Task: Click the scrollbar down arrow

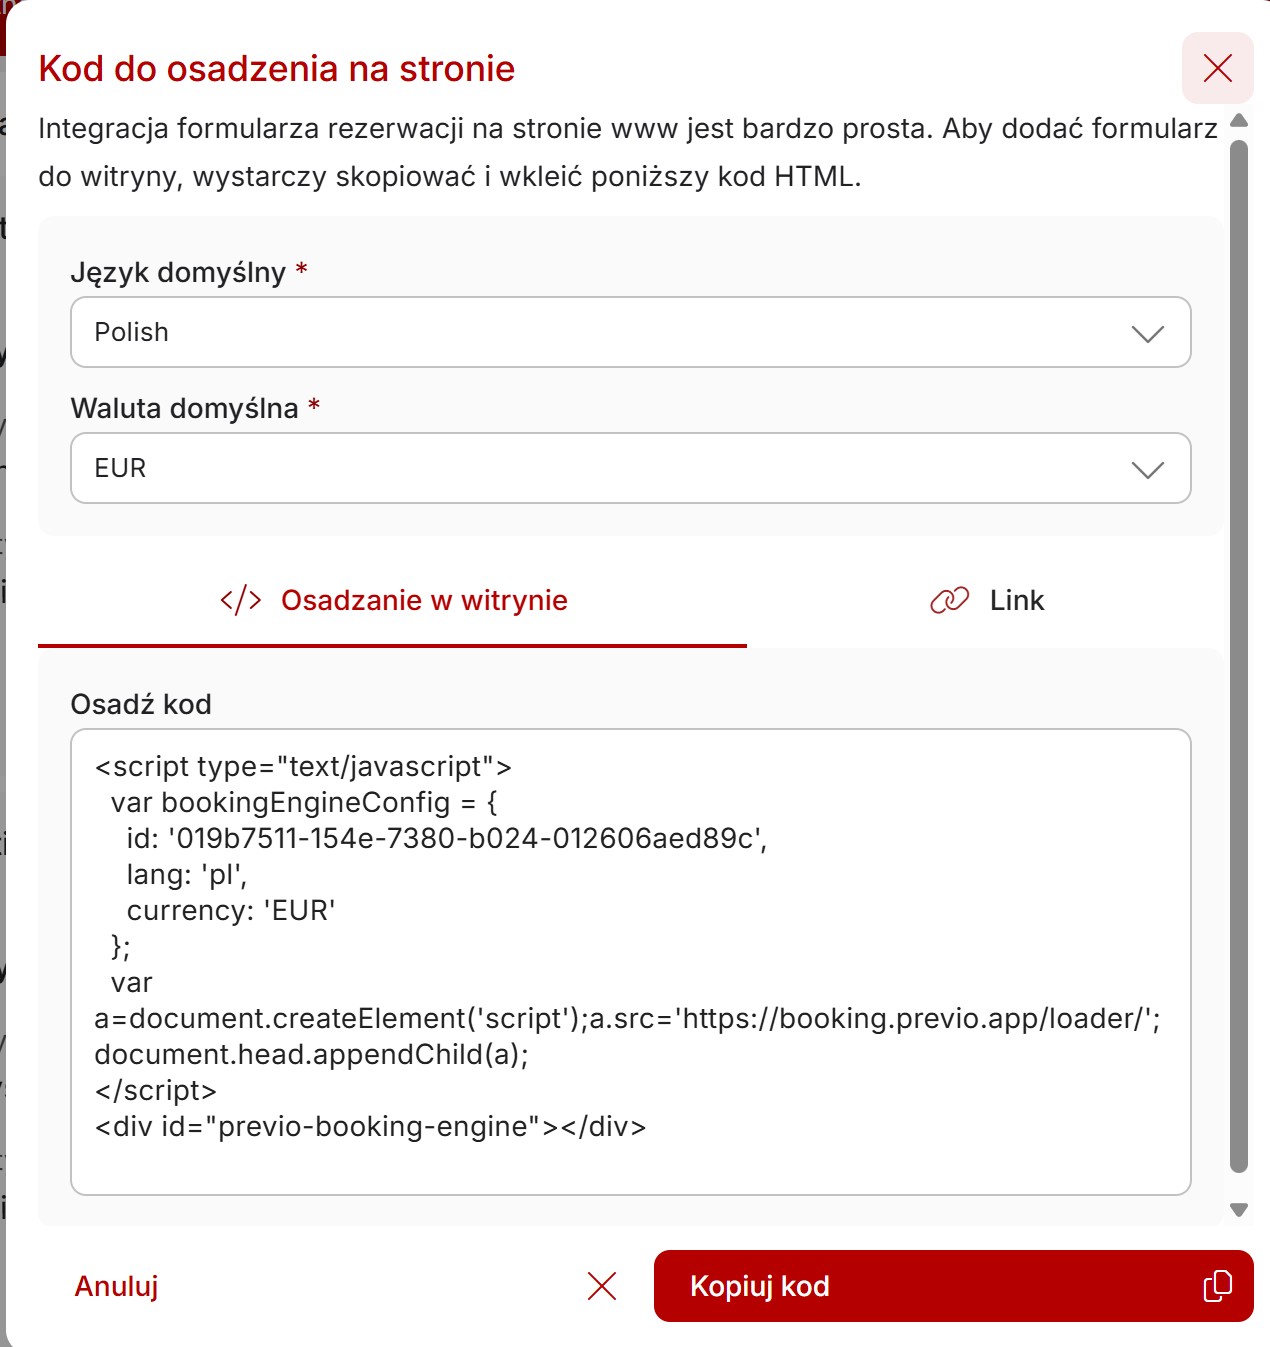Action: [1239, 1210]
